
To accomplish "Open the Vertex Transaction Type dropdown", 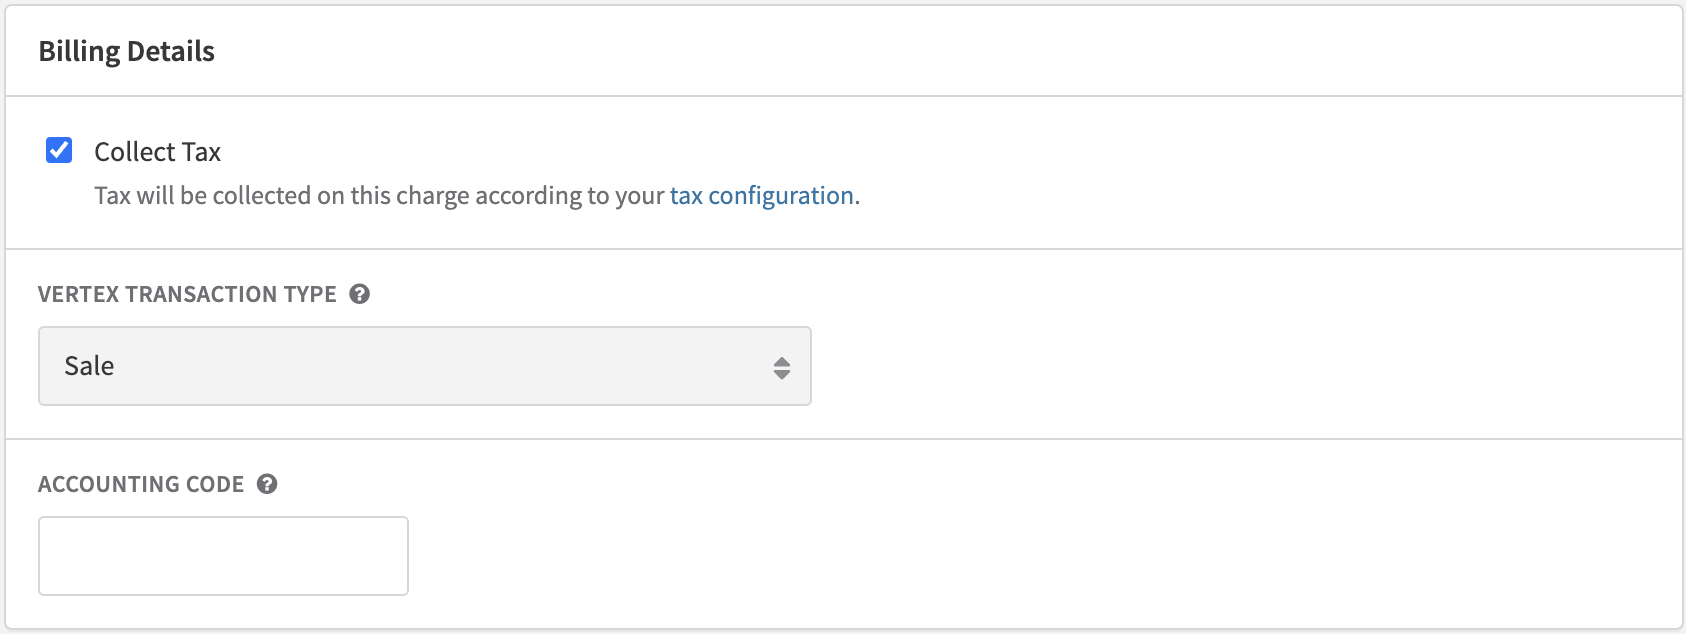I will (x=425, y=366).
